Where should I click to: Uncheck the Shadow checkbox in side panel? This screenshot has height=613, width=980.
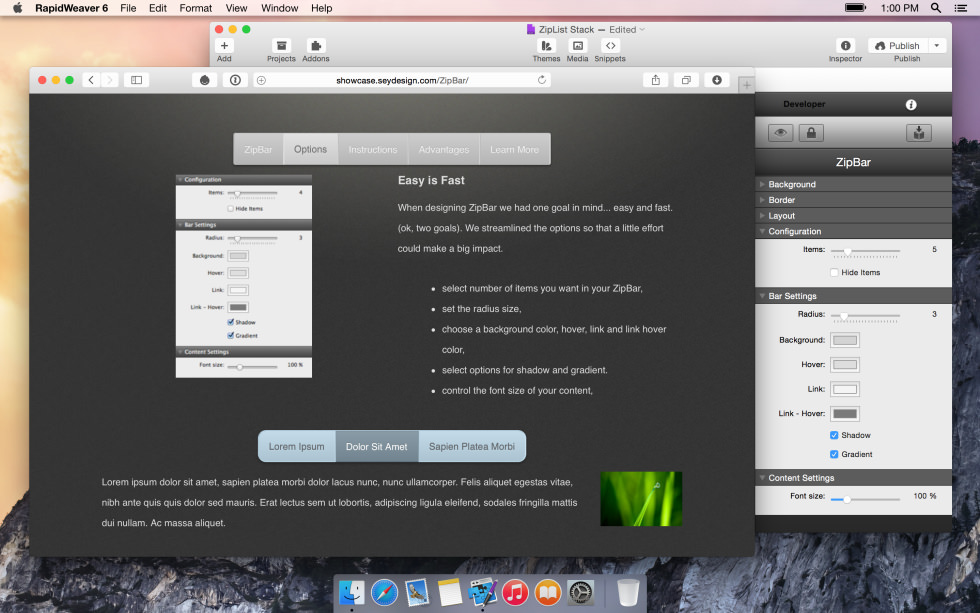834,435
